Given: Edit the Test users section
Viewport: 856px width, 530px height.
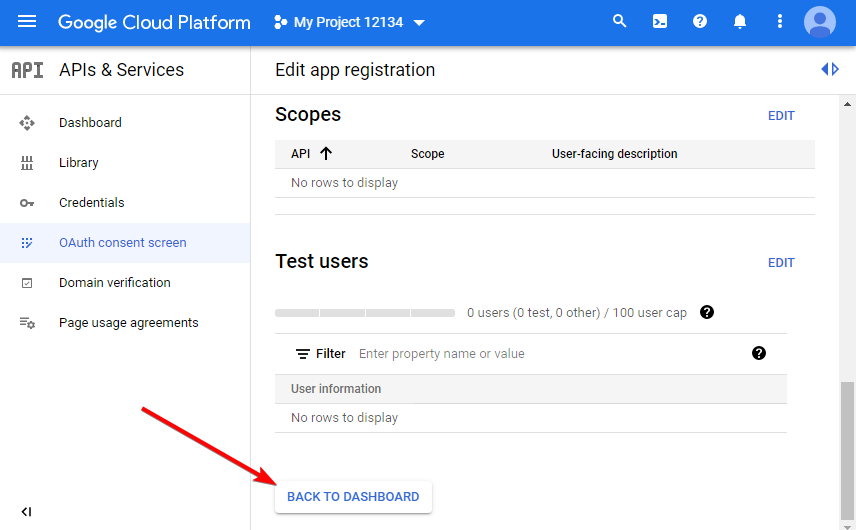Looking at the screenshot, I should (781, 263).
